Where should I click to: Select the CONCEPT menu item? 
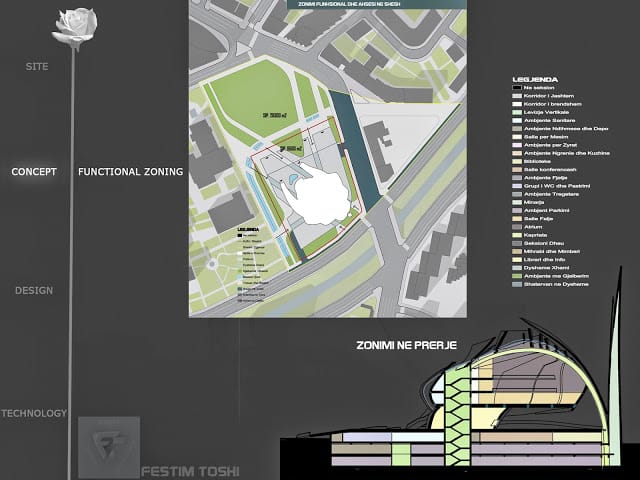click(34, 172)
